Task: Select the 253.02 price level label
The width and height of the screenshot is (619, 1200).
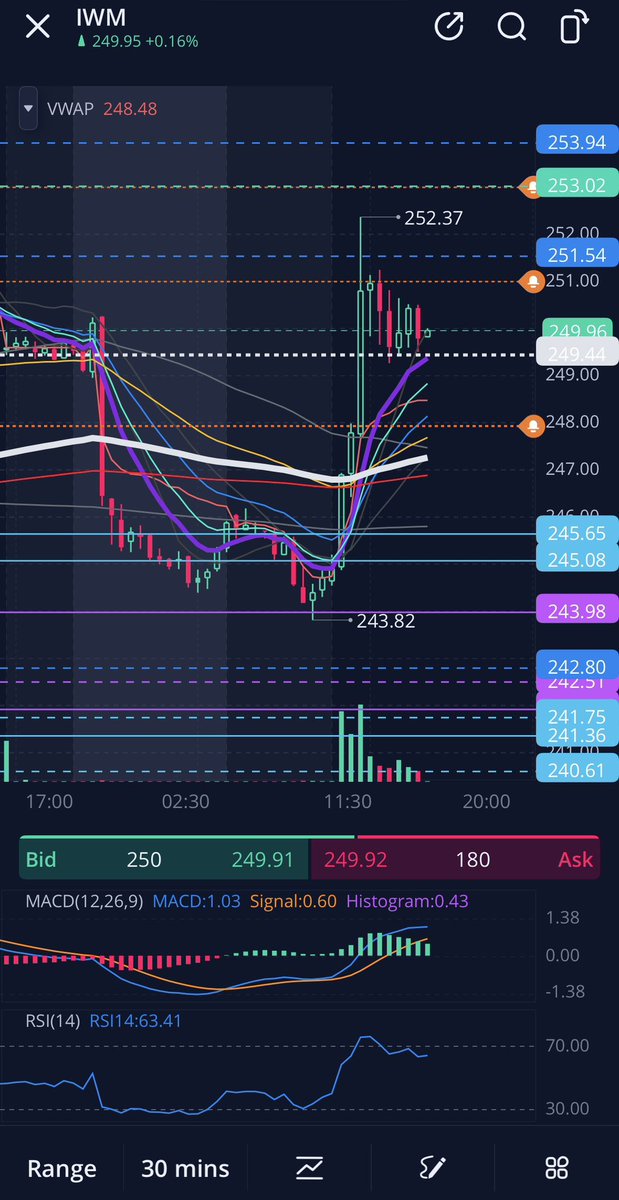Action: pyautogui.click(x=576, y=185)
